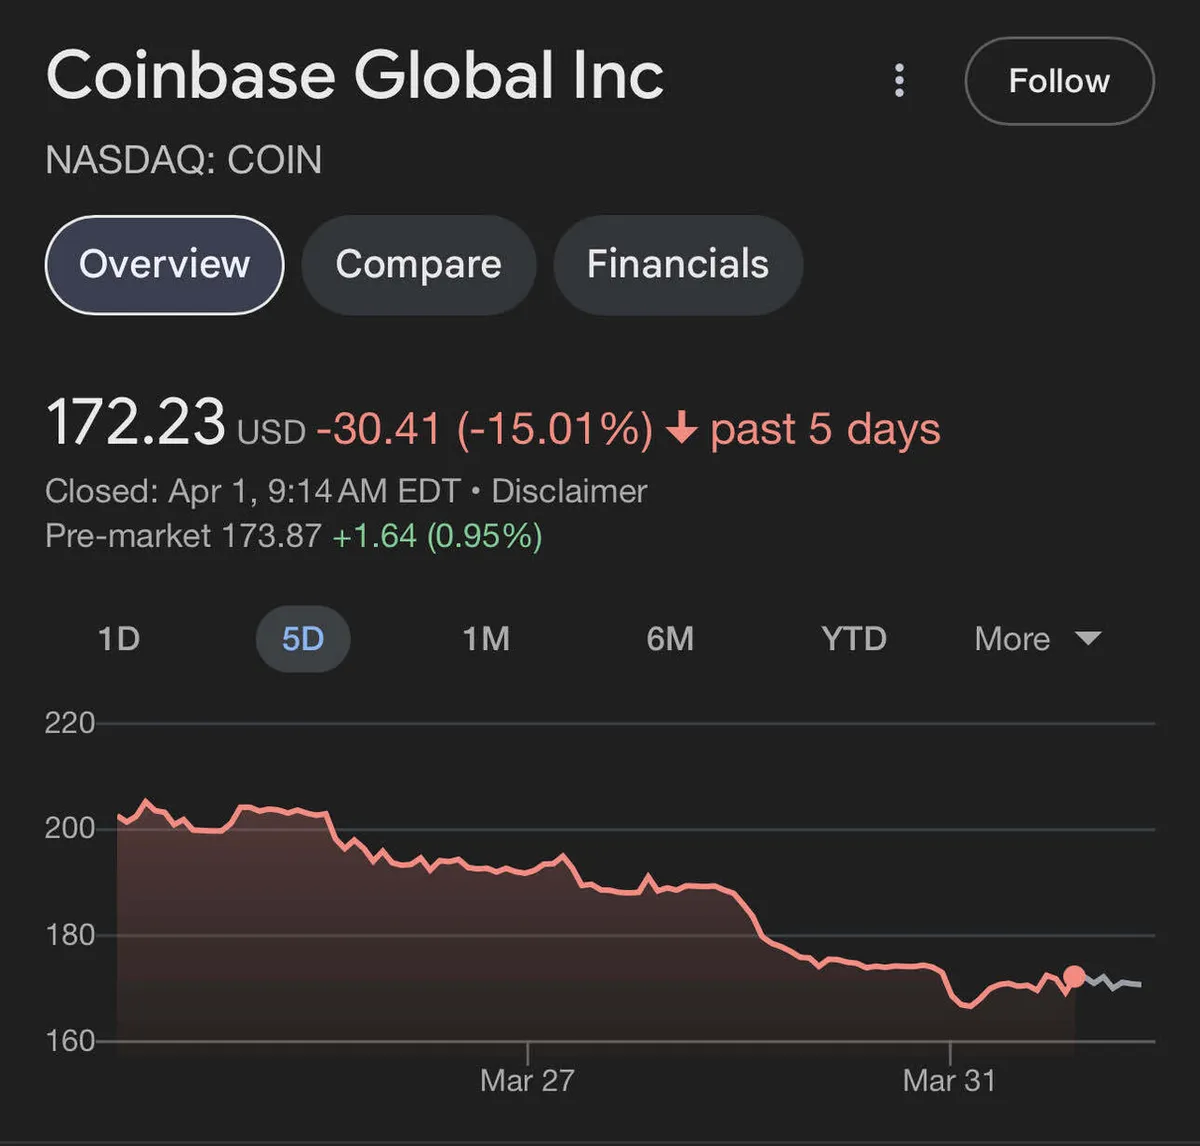Image resolution: width=1200 pixels, height=1146 pixels.
Task: Expand the More chevron next to YTD
Action: (x=1090, y=639)
